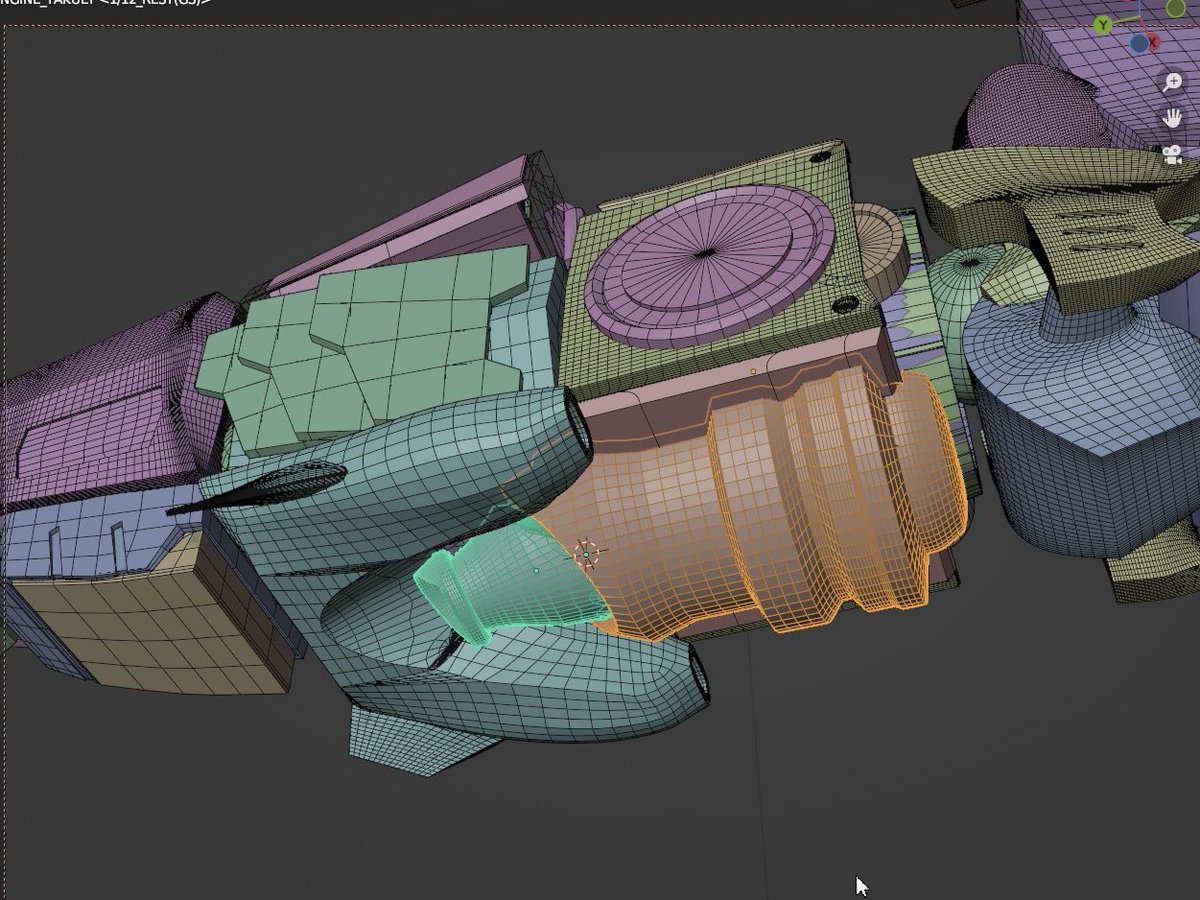Click the dark green negative-Y gizmo circle

(x=1176, y=8)
